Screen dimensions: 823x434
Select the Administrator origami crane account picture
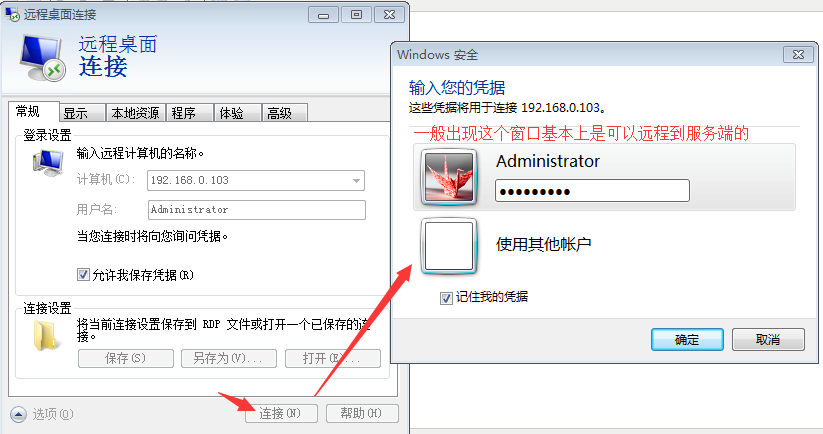coord(449,177)
